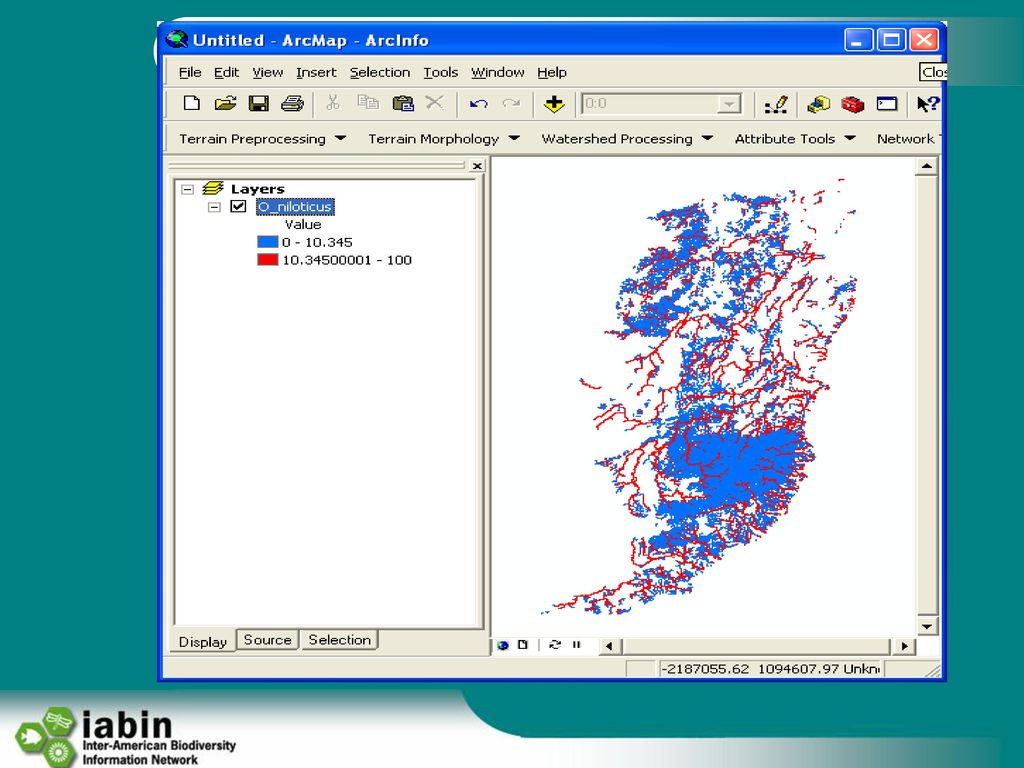Image resolution: width=1024 pixels, height=768 pixels.
Task: Save the map with the floppy disk icon
Action: [259, 103]
